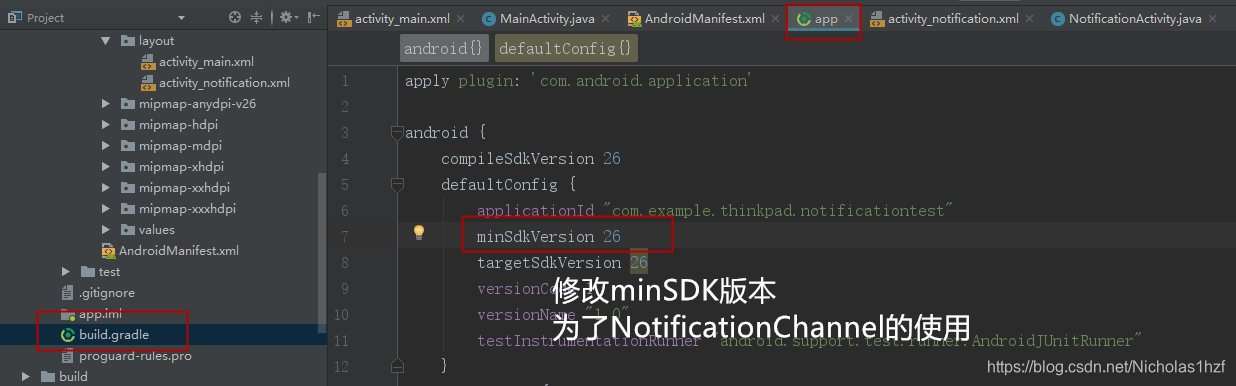The image size is (1236, 386).
Task: Click the AndroidManifest.xml file icon in tree
Action: click(108, 251)
